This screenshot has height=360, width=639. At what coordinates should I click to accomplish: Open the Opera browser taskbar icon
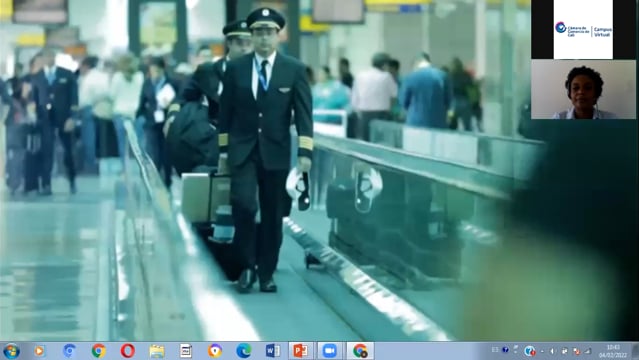128,351
